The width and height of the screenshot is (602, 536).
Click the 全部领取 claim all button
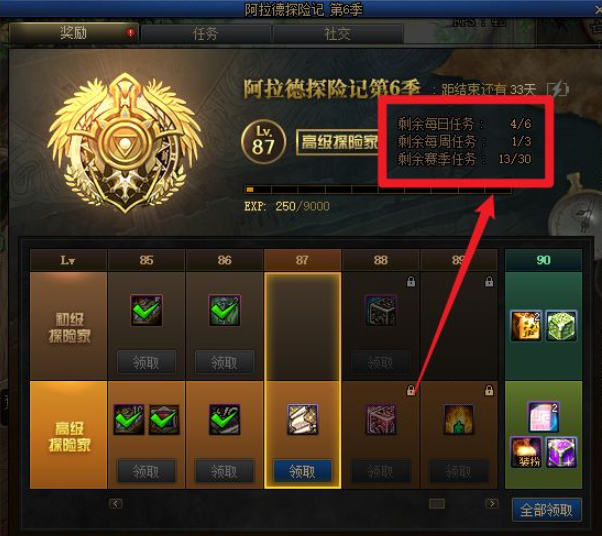coord(546,510)
